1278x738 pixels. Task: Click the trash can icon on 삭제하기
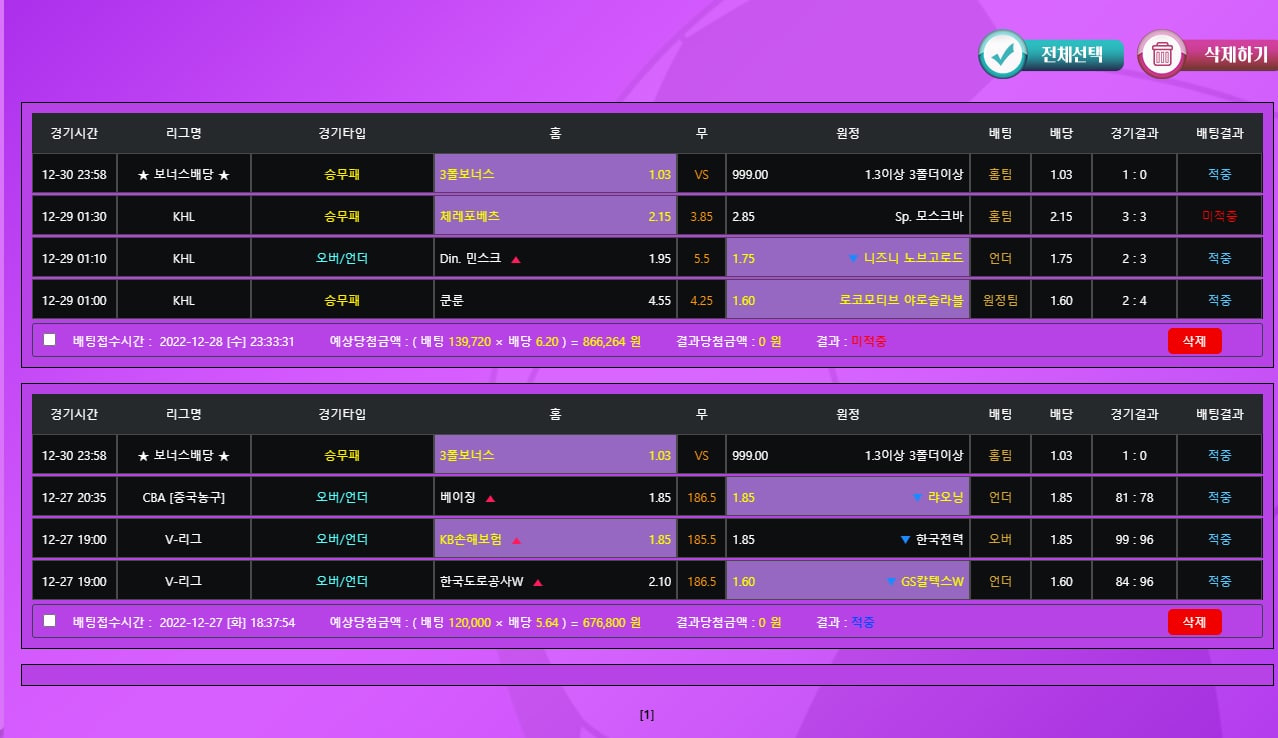(1162, 54)
